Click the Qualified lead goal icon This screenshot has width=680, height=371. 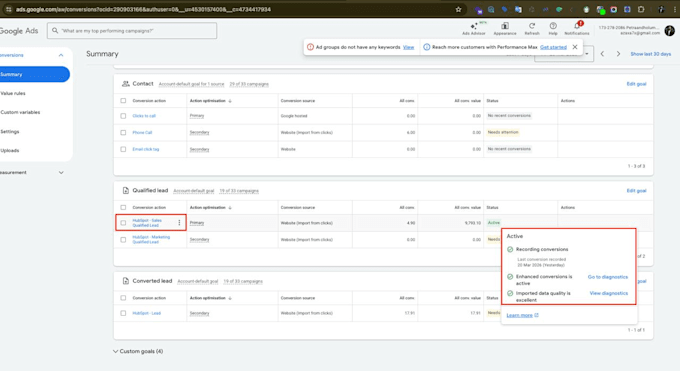[x=125, y=190]
